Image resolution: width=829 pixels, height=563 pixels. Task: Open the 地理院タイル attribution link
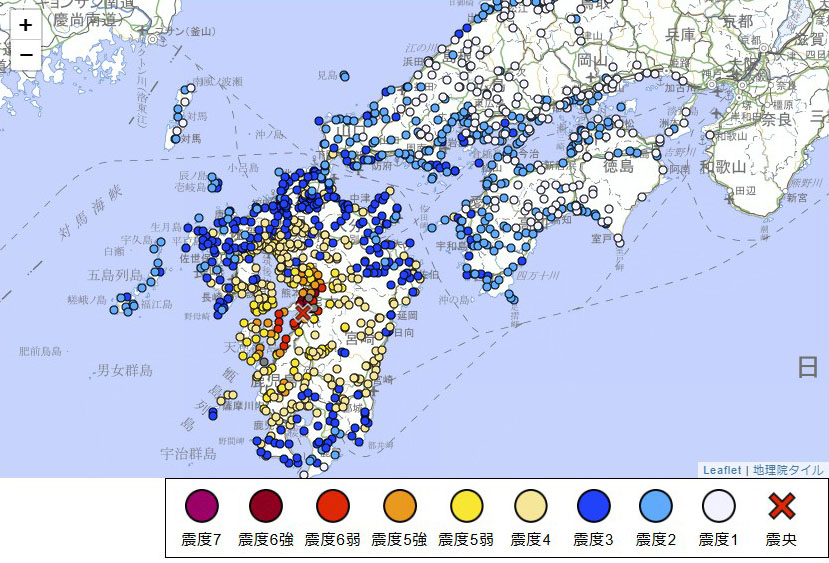pos(788,470)
